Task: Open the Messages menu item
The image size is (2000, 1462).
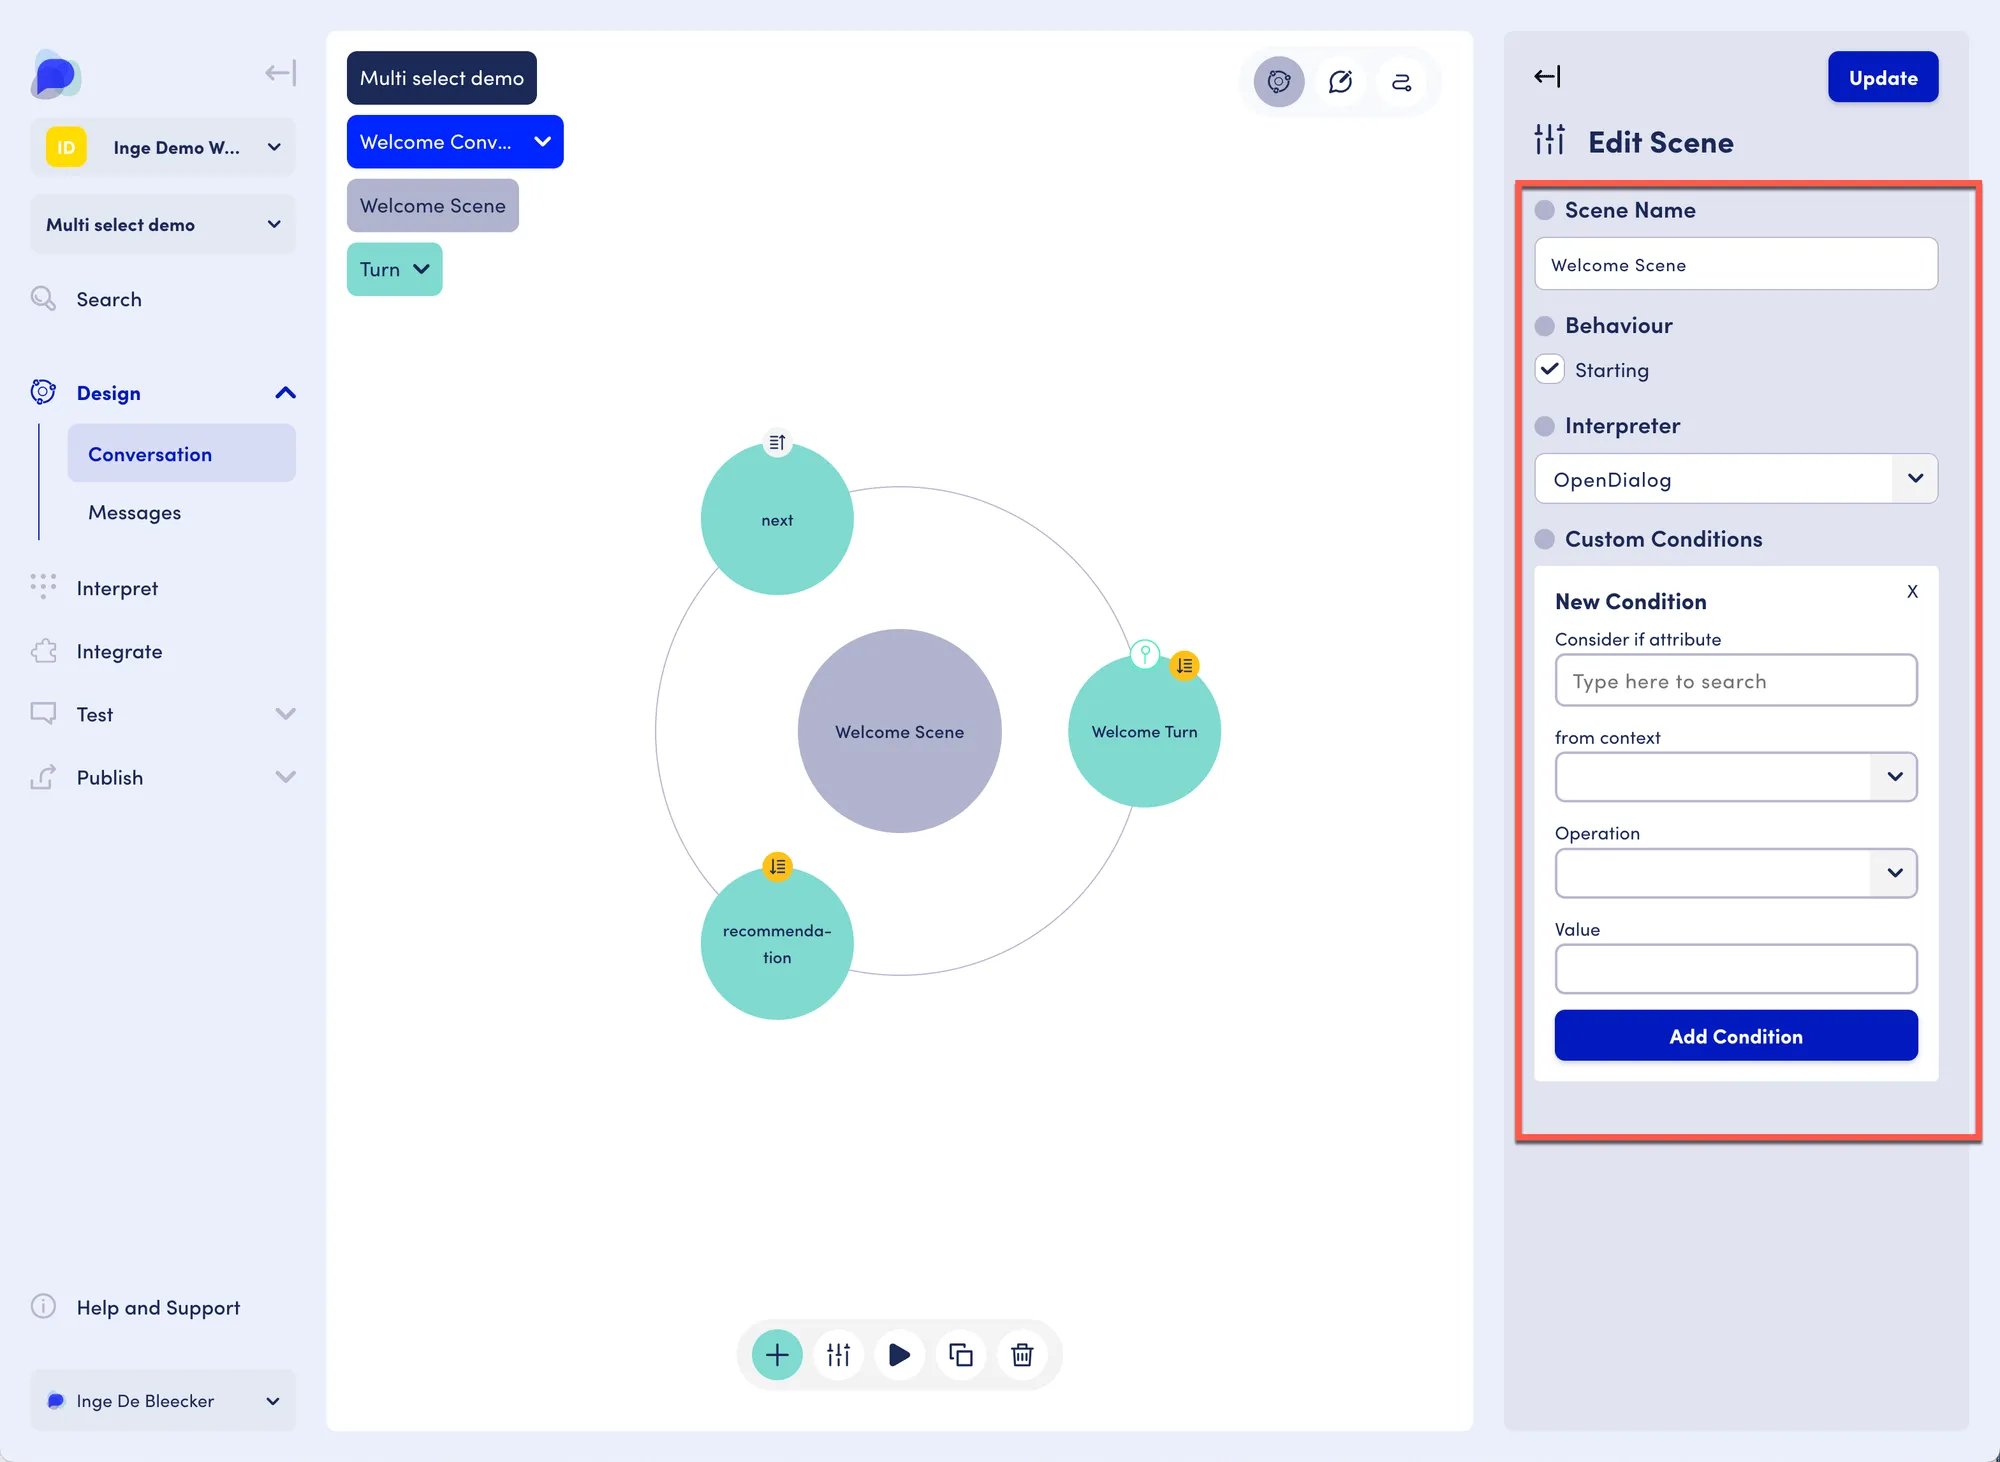Action: click(134, 512)
